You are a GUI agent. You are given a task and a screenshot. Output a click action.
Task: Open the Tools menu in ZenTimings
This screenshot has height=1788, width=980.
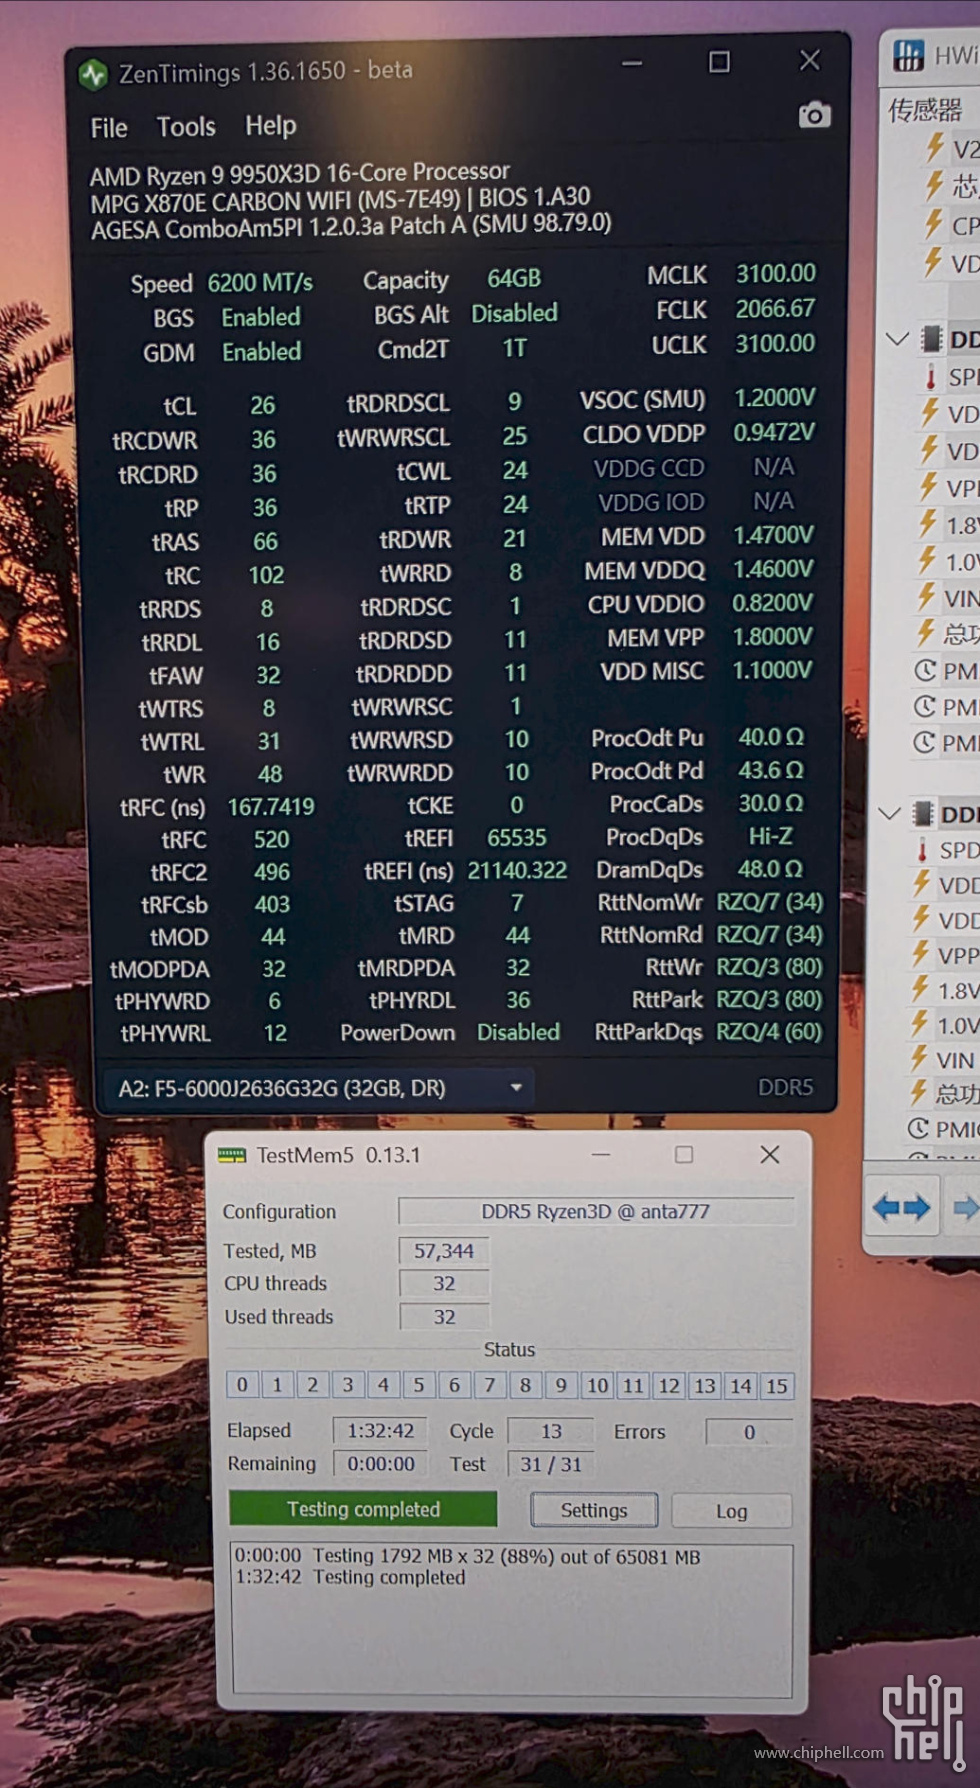point(186,127)
